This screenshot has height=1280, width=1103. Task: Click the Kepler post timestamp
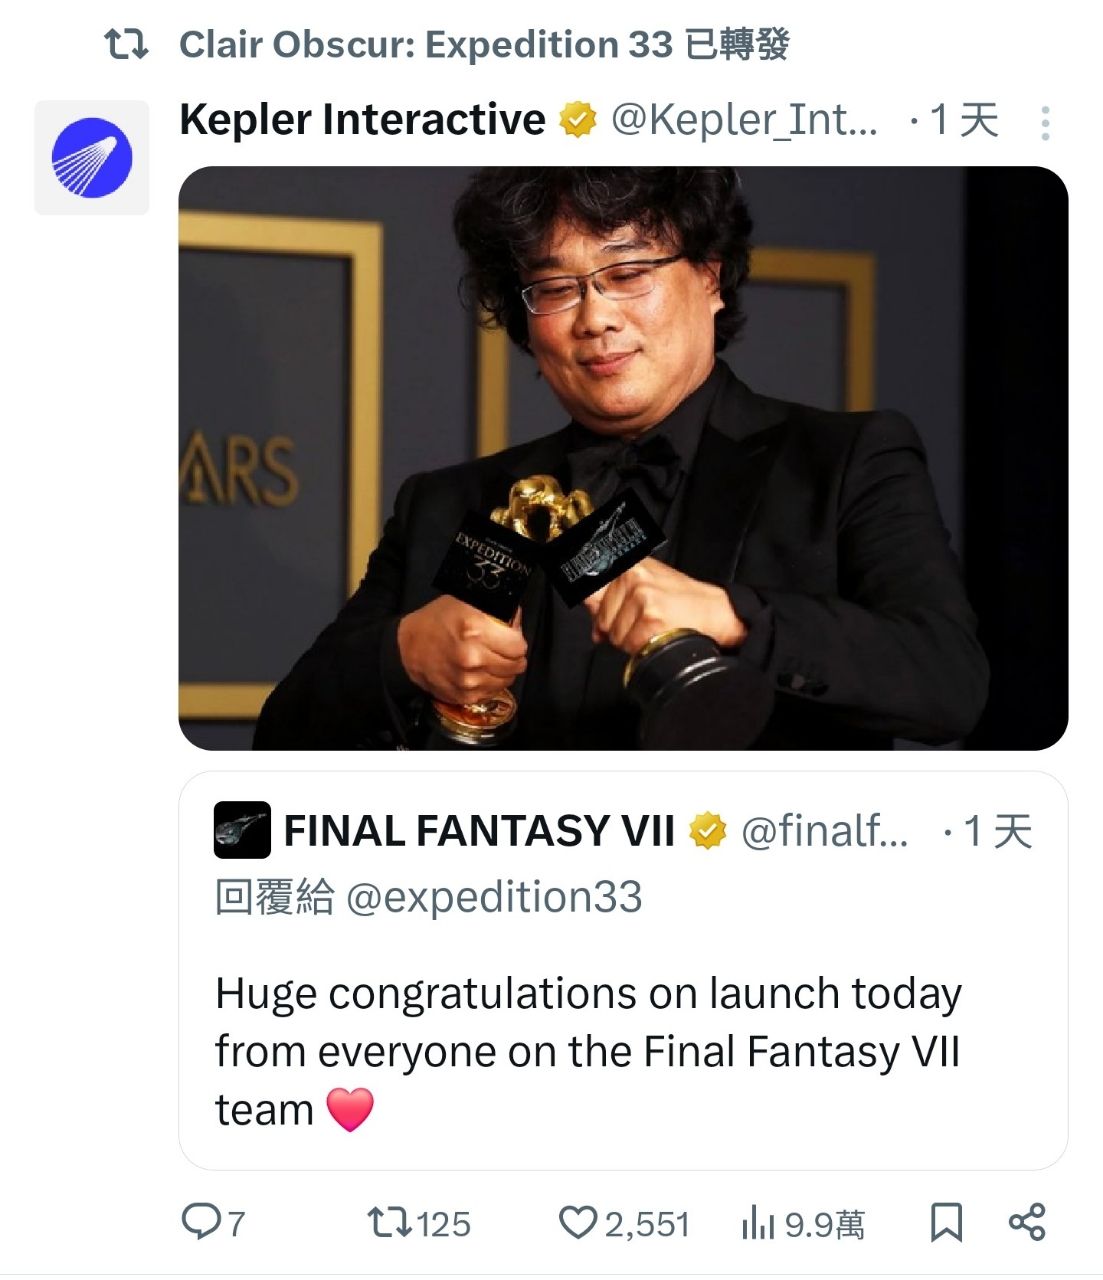pyautogui.click(x=964, y=121)
